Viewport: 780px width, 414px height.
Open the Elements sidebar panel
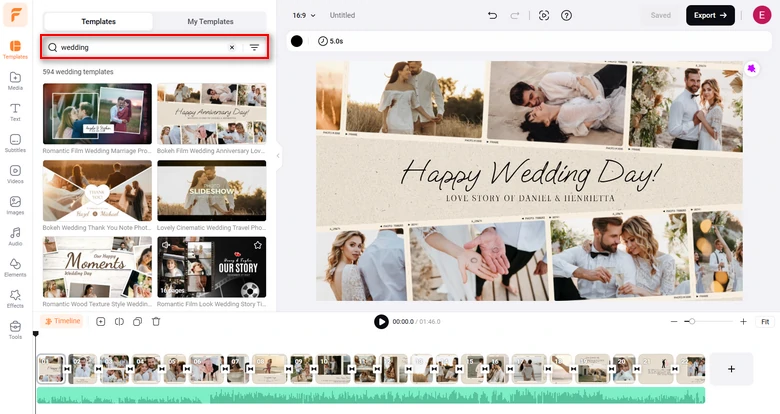click(15, 267)
